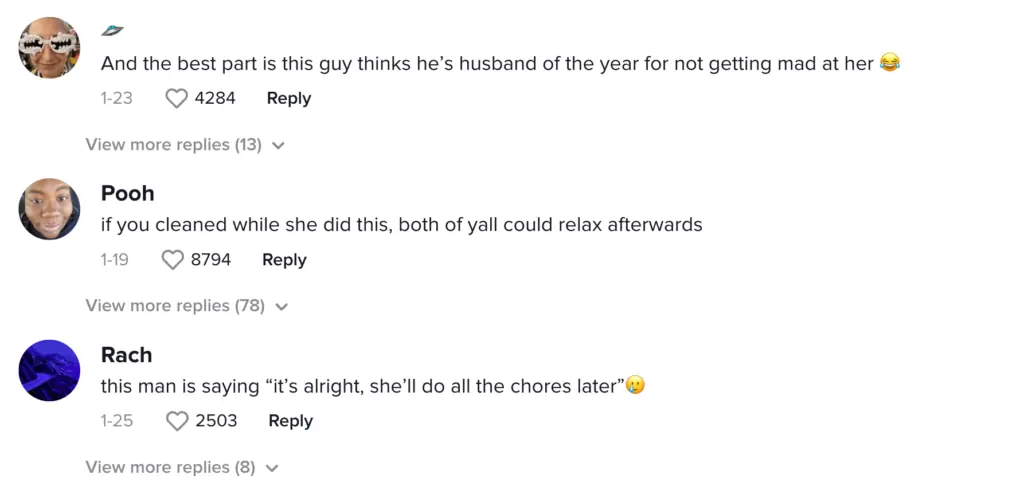Reply to the husband of the year comment
1024x494 pixels.
288,98
